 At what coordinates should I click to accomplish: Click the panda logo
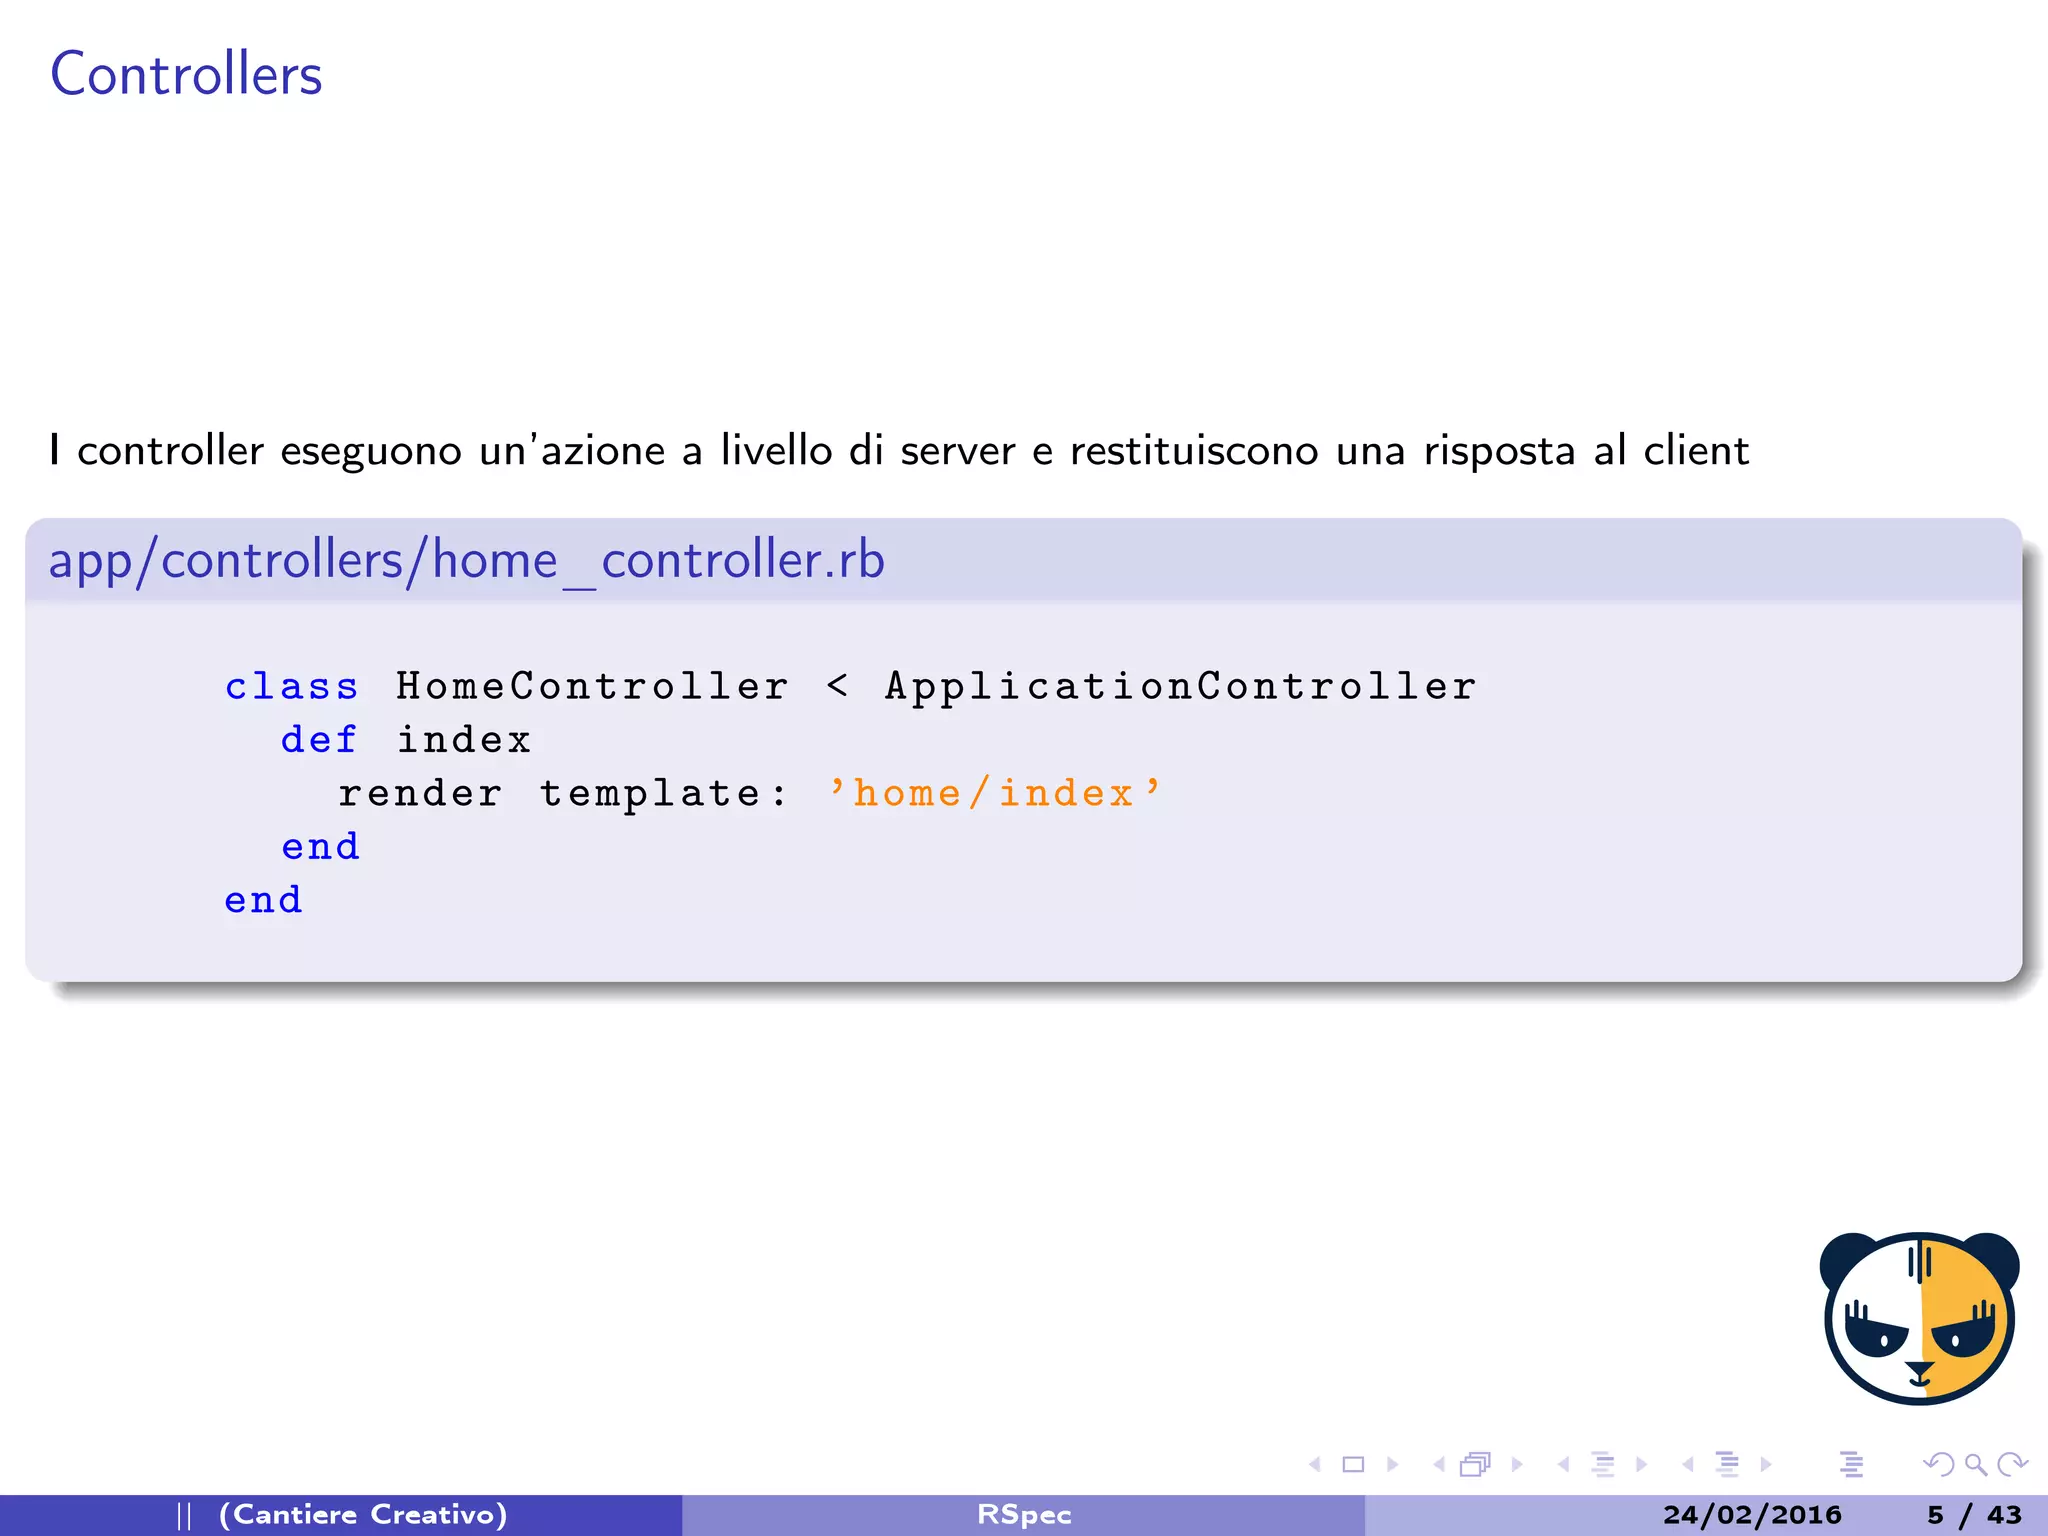pos(1919,1318)
